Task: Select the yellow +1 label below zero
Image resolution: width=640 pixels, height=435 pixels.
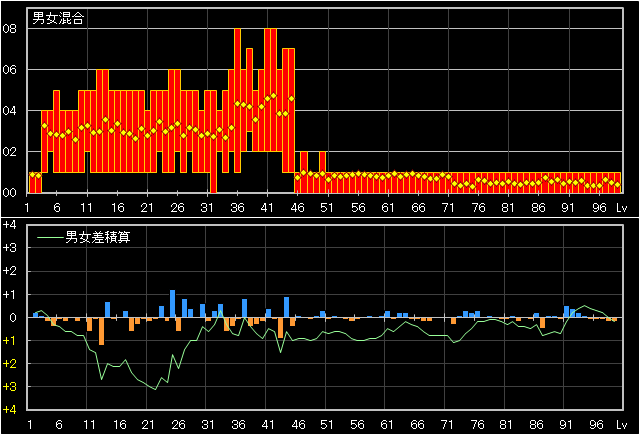Action: point(9,341)
